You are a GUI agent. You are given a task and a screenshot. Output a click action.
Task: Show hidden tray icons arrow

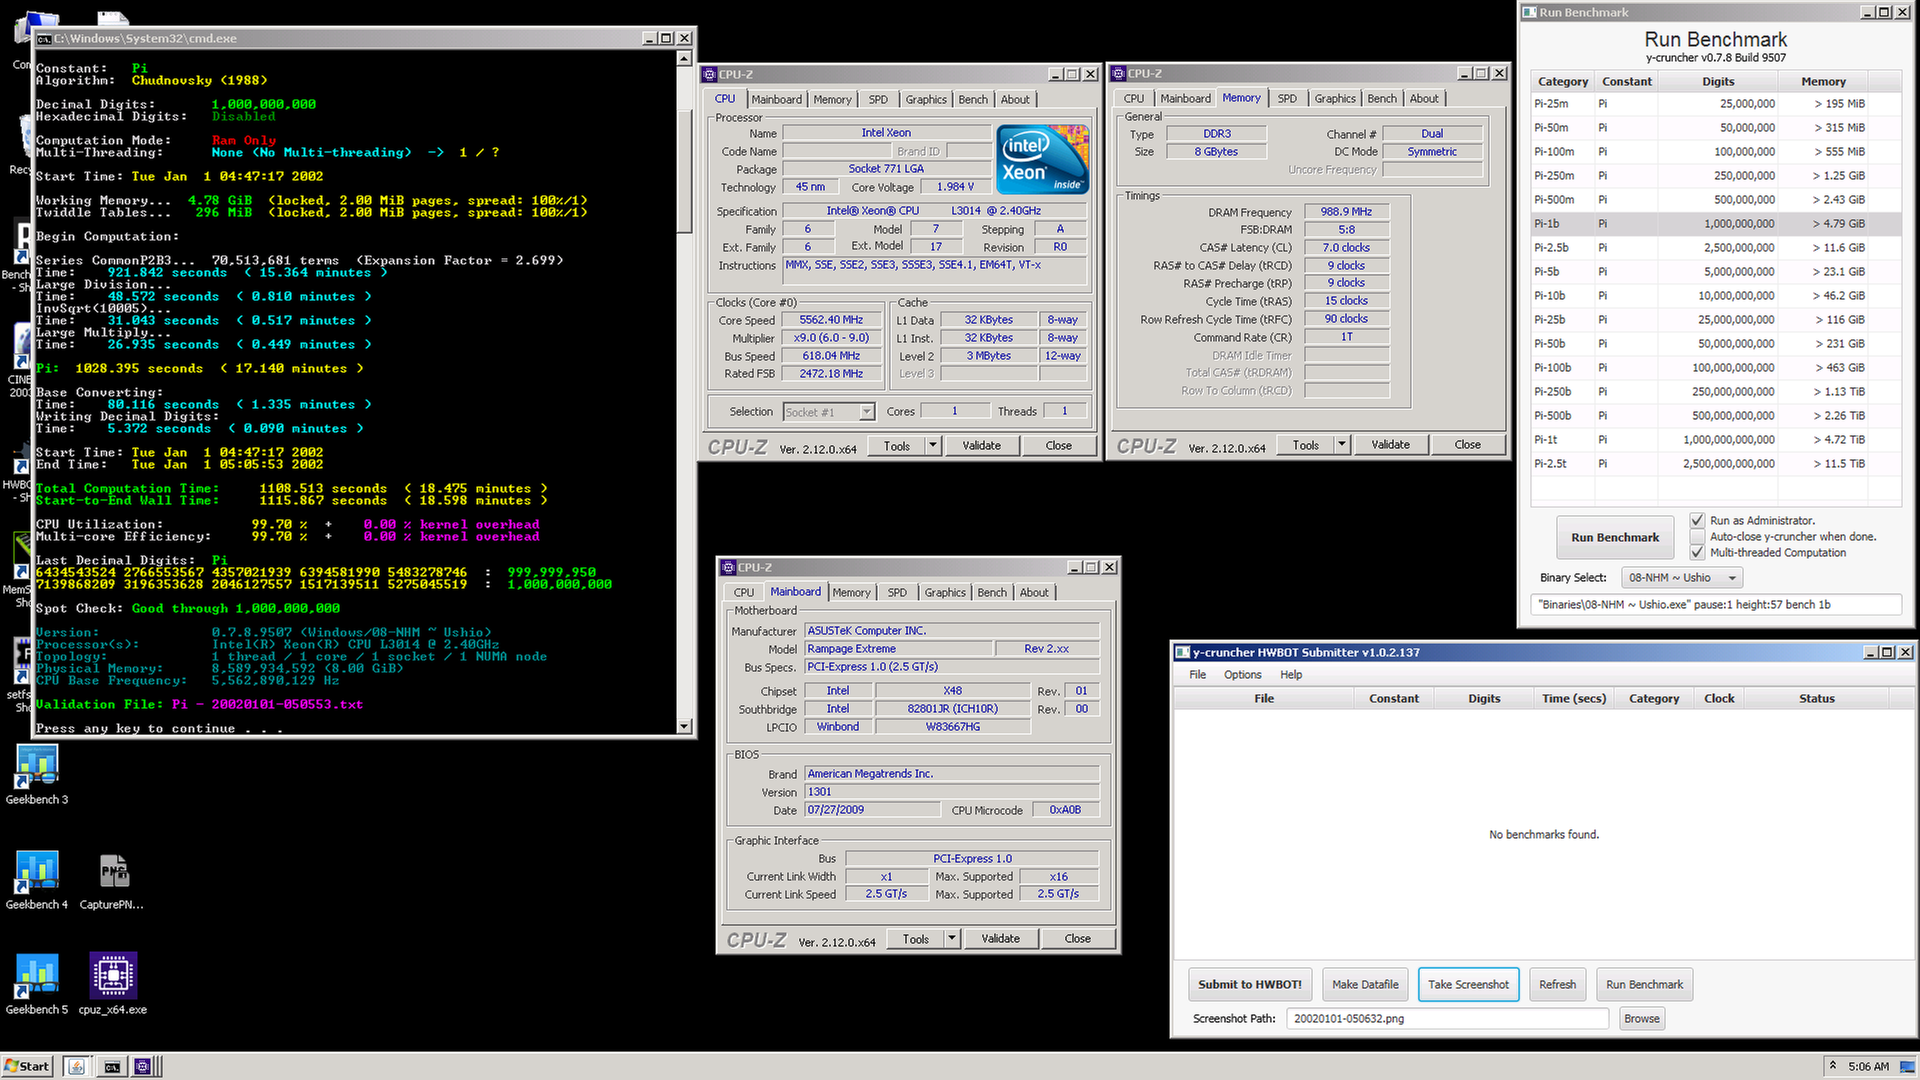tap(1832, 1066)
